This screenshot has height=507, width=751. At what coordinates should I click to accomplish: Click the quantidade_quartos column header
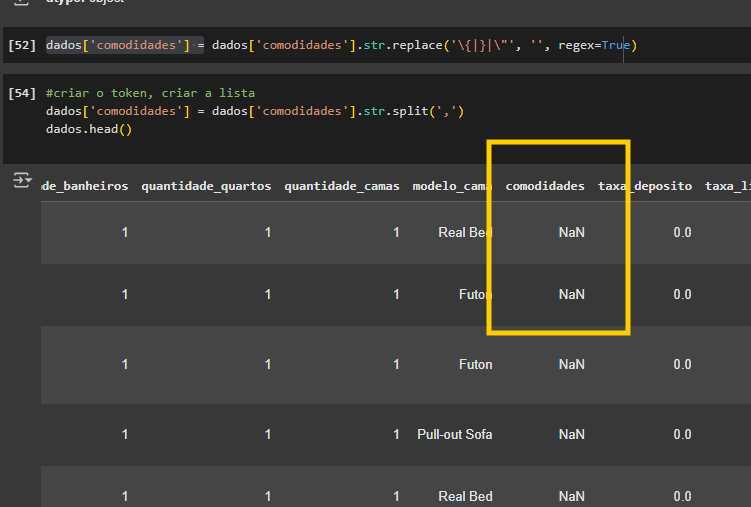[x=206, y=186]
